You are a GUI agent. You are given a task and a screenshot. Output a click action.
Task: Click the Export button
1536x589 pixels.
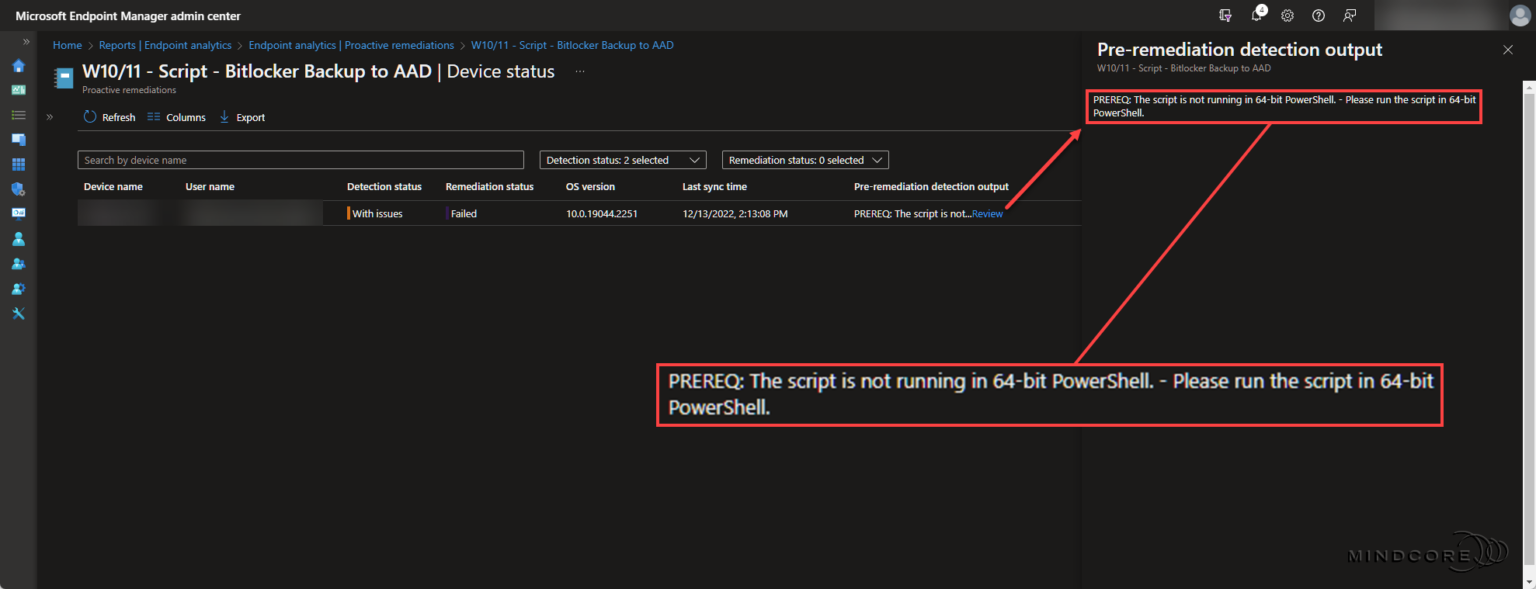[241, 117]
